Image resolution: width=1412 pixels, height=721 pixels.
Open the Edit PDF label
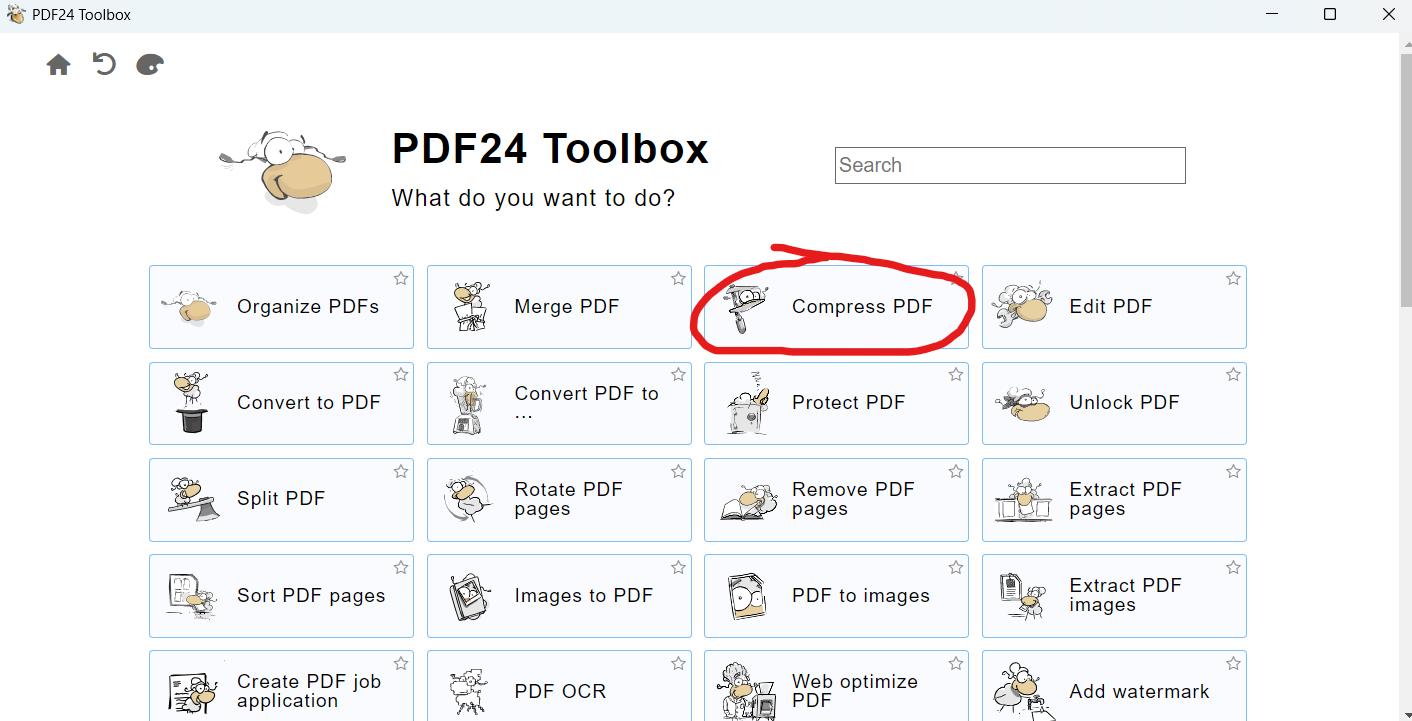tap(1111, 307)
